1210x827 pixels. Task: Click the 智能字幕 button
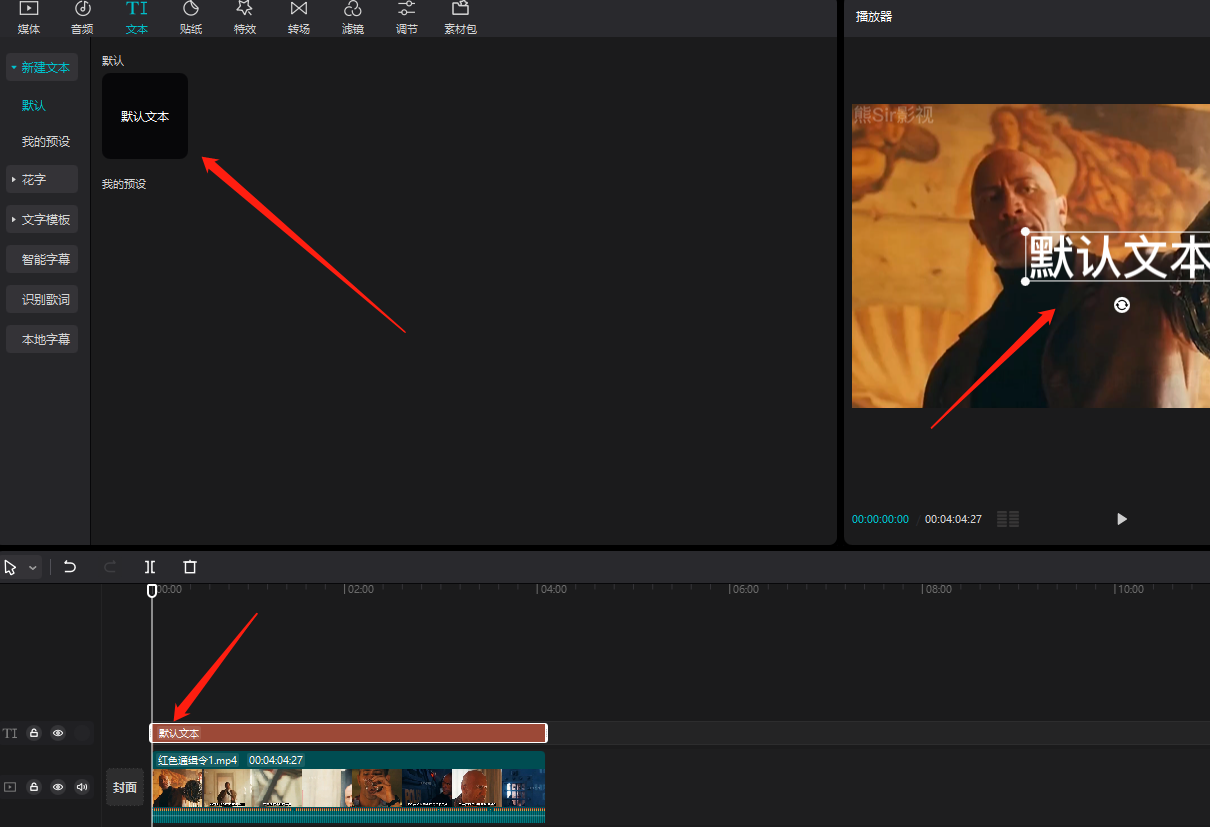(x=46, y=260)
